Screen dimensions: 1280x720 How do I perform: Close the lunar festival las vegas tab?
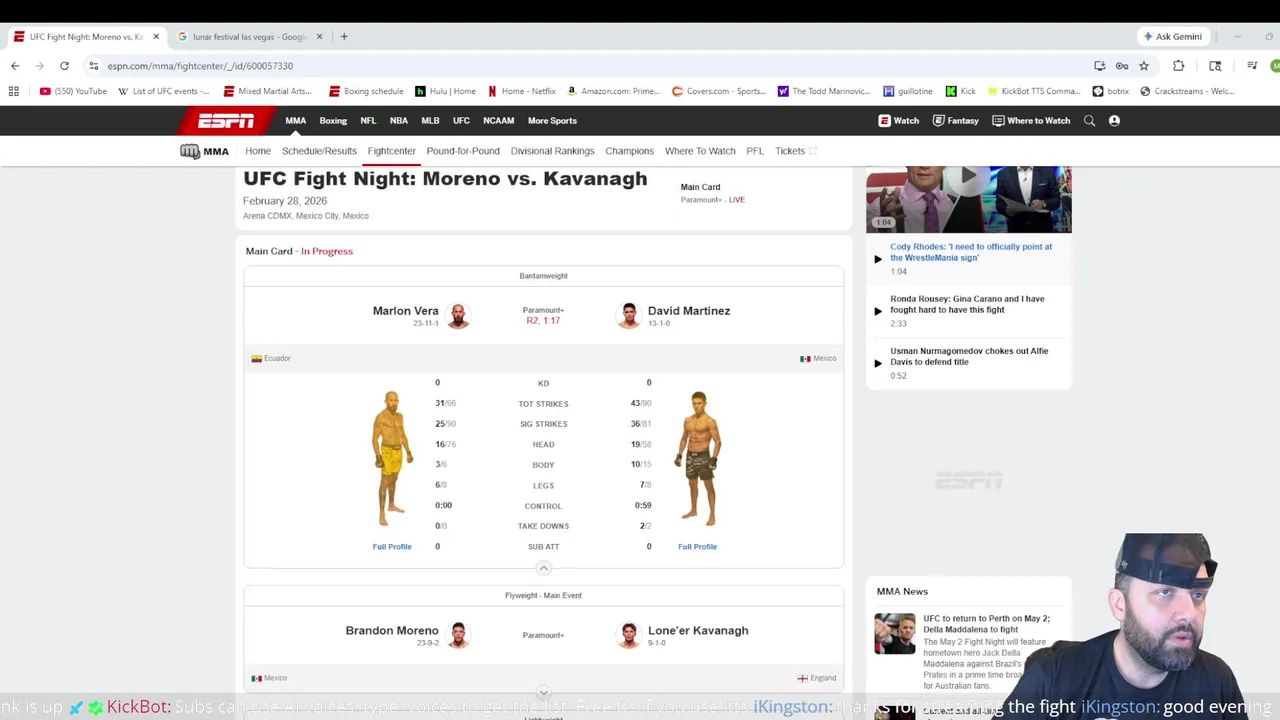click(320, 37)
